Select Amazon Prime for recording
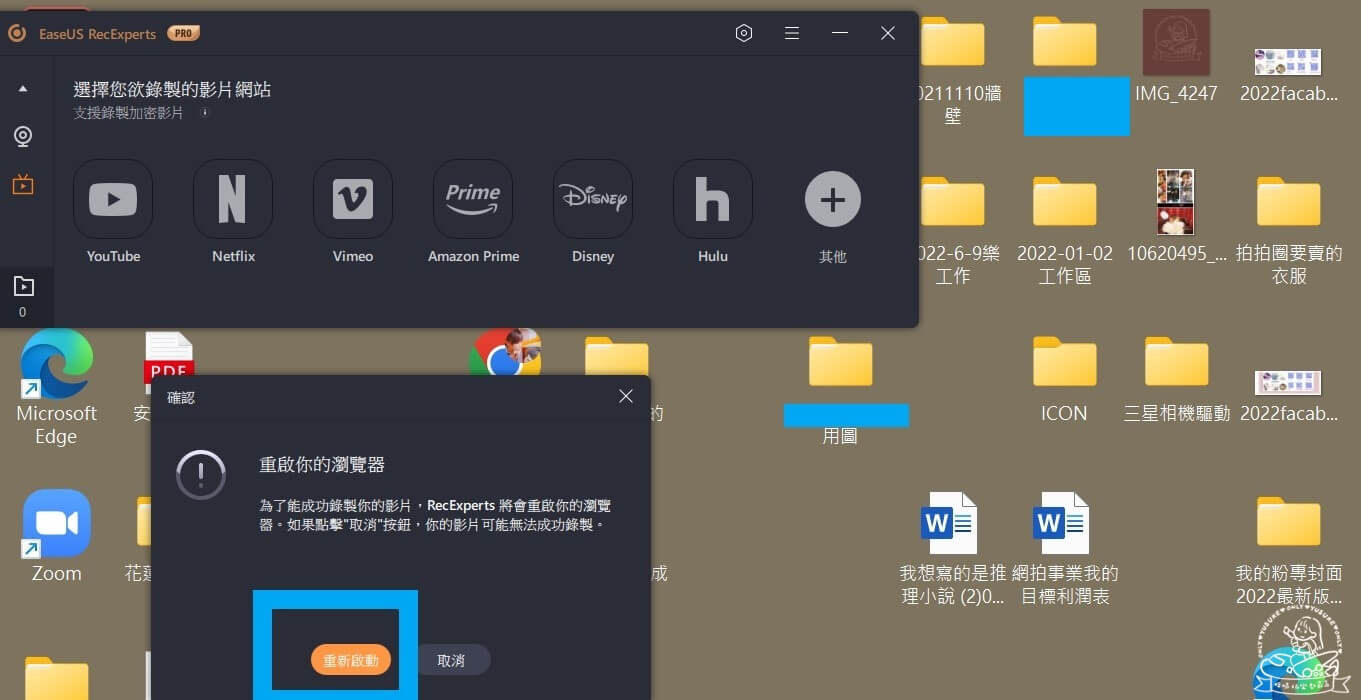 (472, 198)
